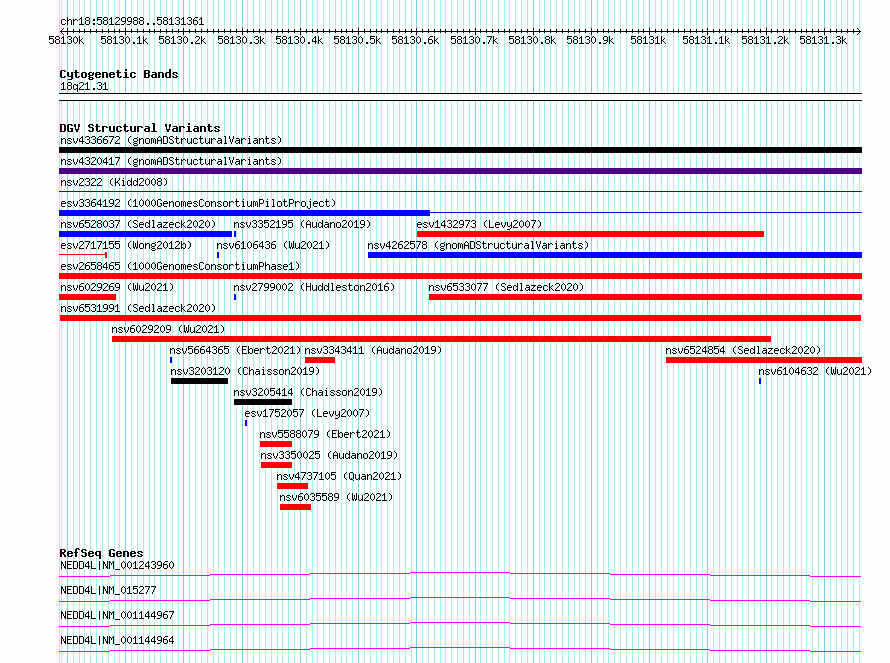Viewport: 890px width, 663px height.
Task: Open nsv6531991 (Sedlazeck2020) label
Action: [x=138, y=308]
